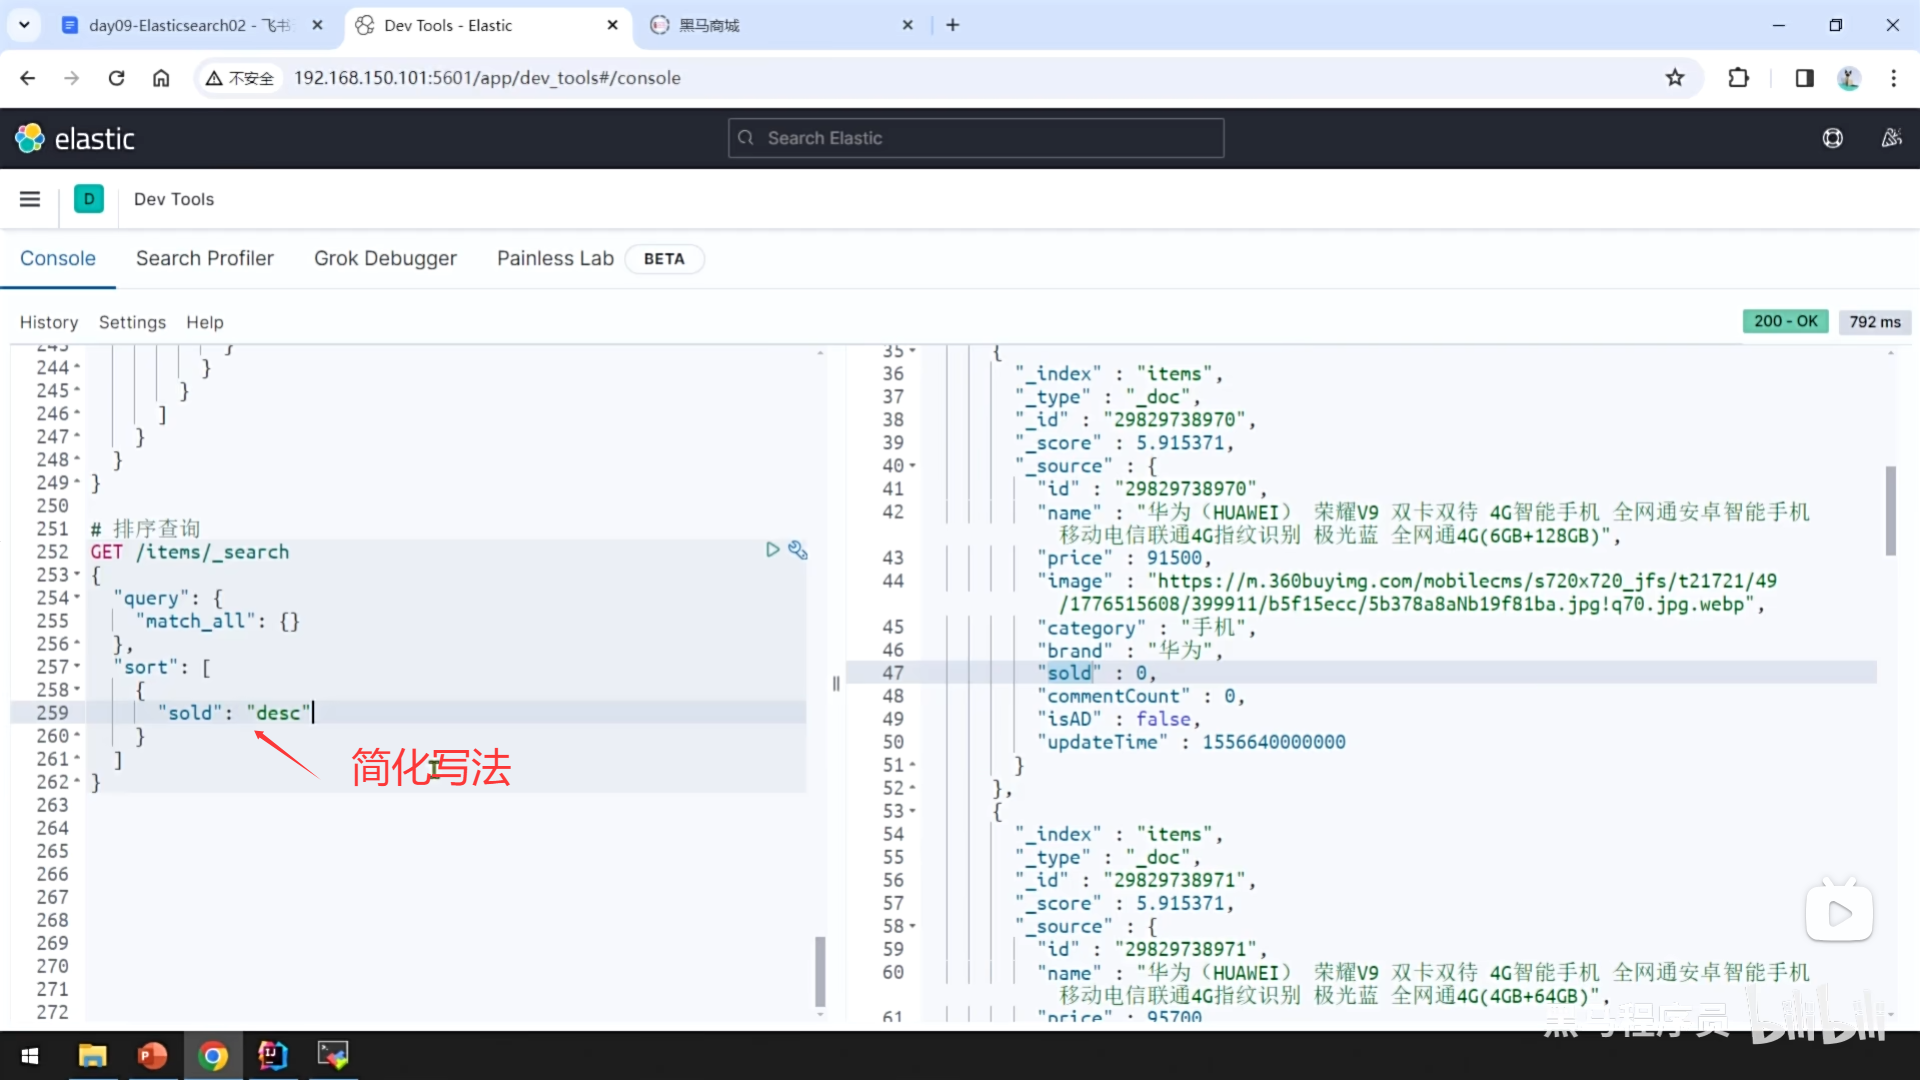Open console Settings
The height and width of the screenshot is (1080, 1920).
[x=132, y=322]
